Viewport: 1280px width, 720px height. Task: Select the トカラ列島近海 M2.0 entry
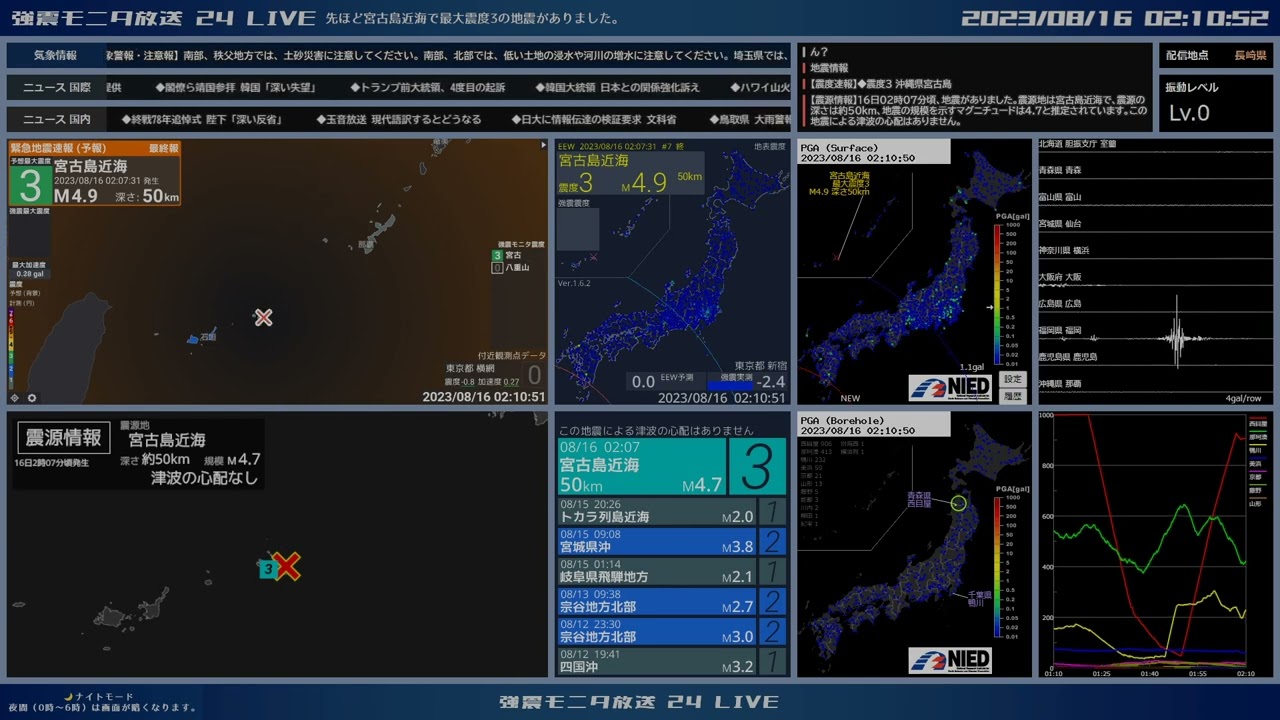point(672,511)
